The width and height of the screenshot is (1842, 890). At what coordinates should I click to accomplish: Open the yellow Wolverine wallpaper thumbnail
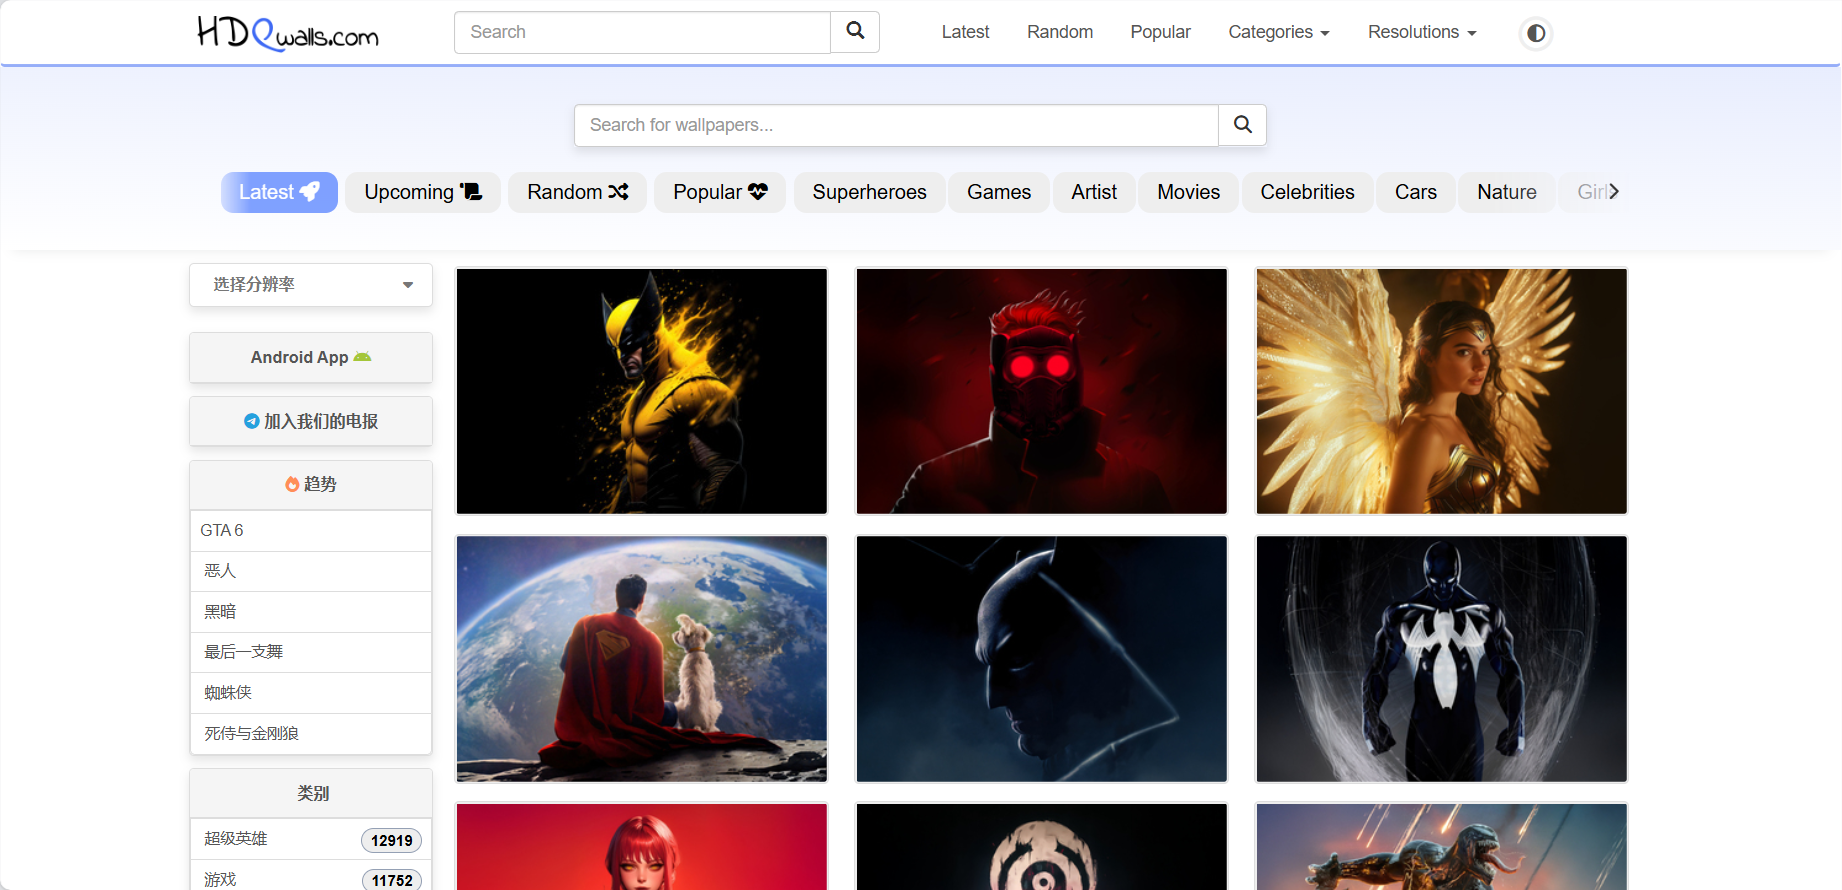pyautogui.click(x=642, y=391)
